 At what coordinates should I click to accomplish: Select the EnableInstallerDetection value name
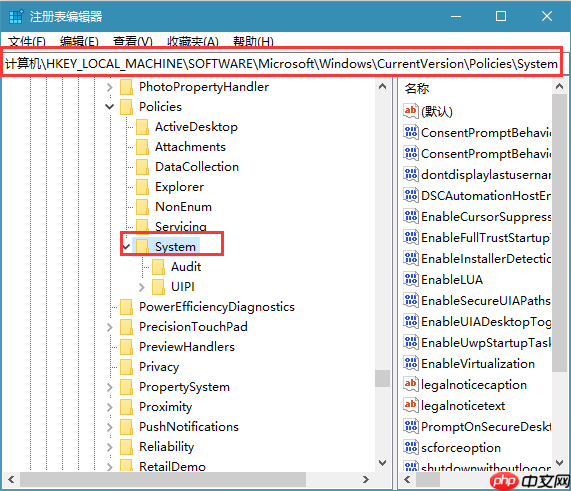pos(486,259)
